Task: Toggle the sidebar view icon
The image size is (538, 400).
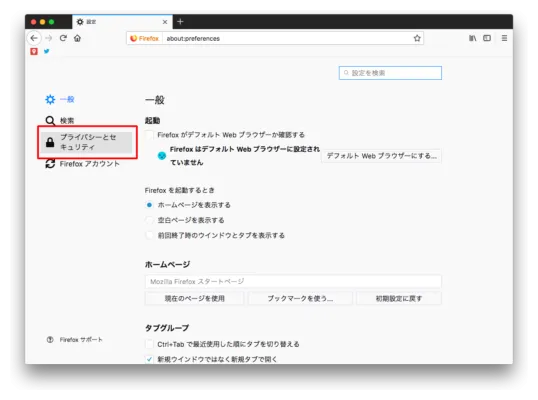Action: coord(487,38)
